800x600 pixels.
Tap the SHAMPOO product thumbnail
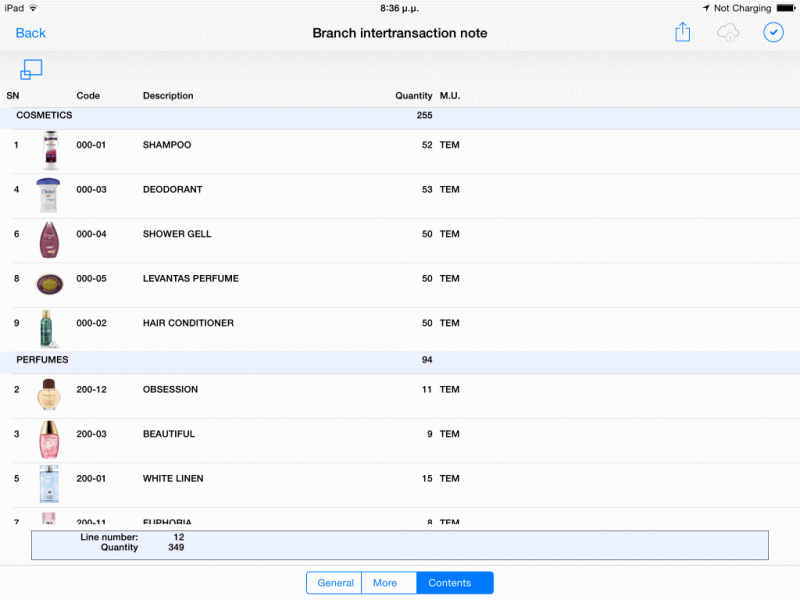tap(51, 151)
